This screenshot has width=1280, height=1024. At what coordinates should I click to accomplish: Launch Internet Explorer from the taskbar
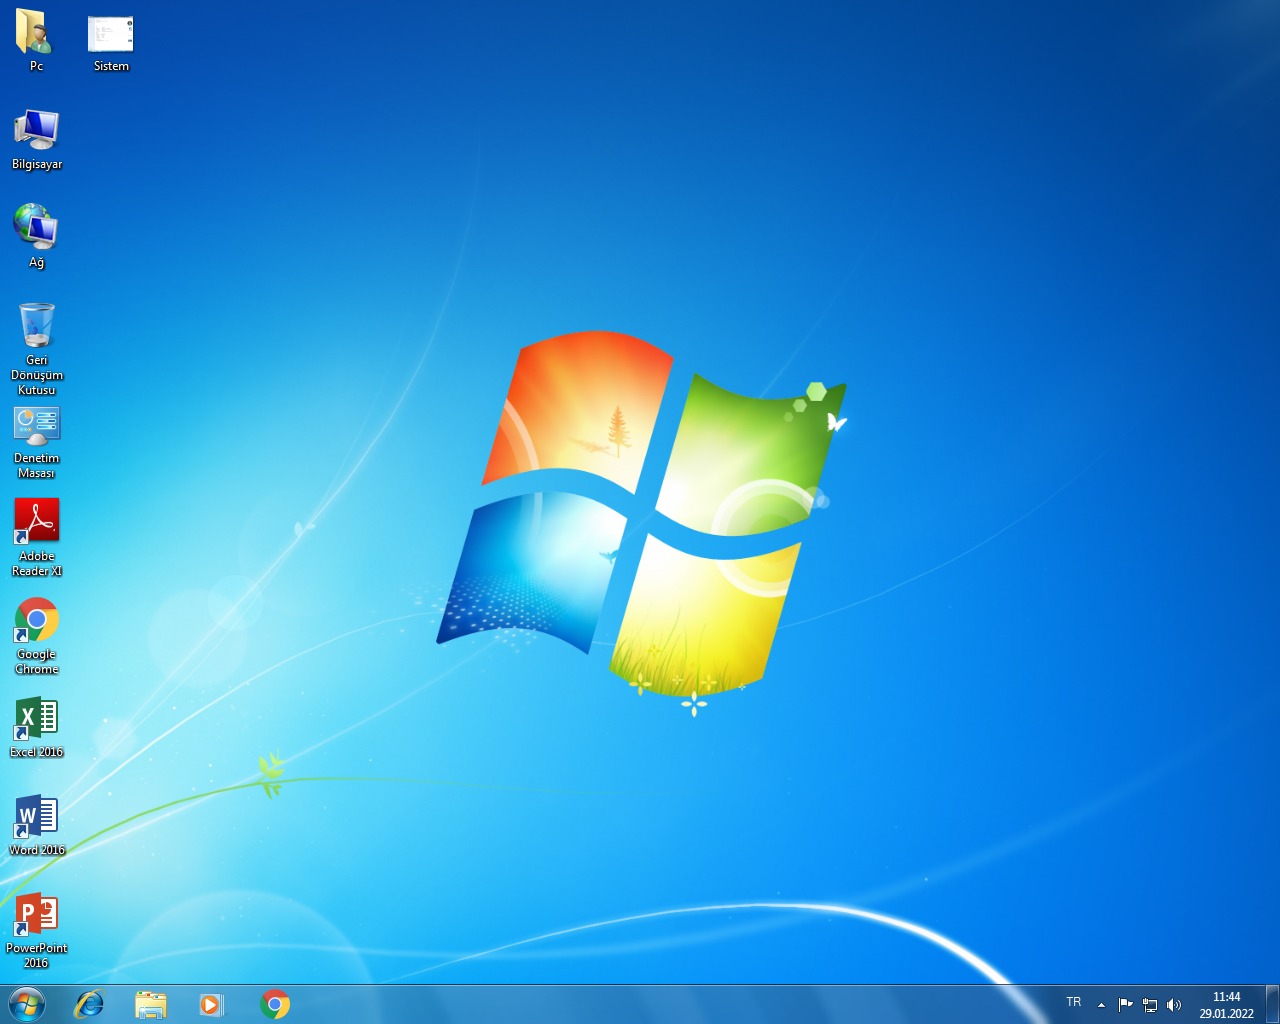click(89, 1004)
